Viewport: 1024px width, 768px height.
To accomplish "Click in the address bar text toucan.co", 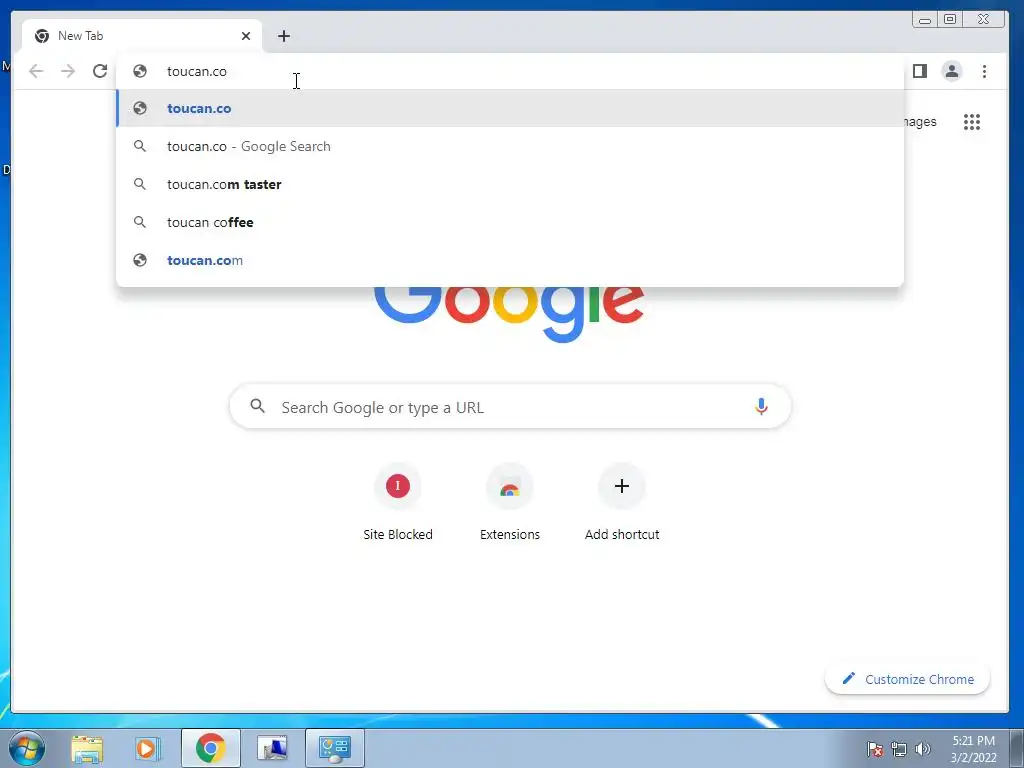I will [x=197, y=71].
